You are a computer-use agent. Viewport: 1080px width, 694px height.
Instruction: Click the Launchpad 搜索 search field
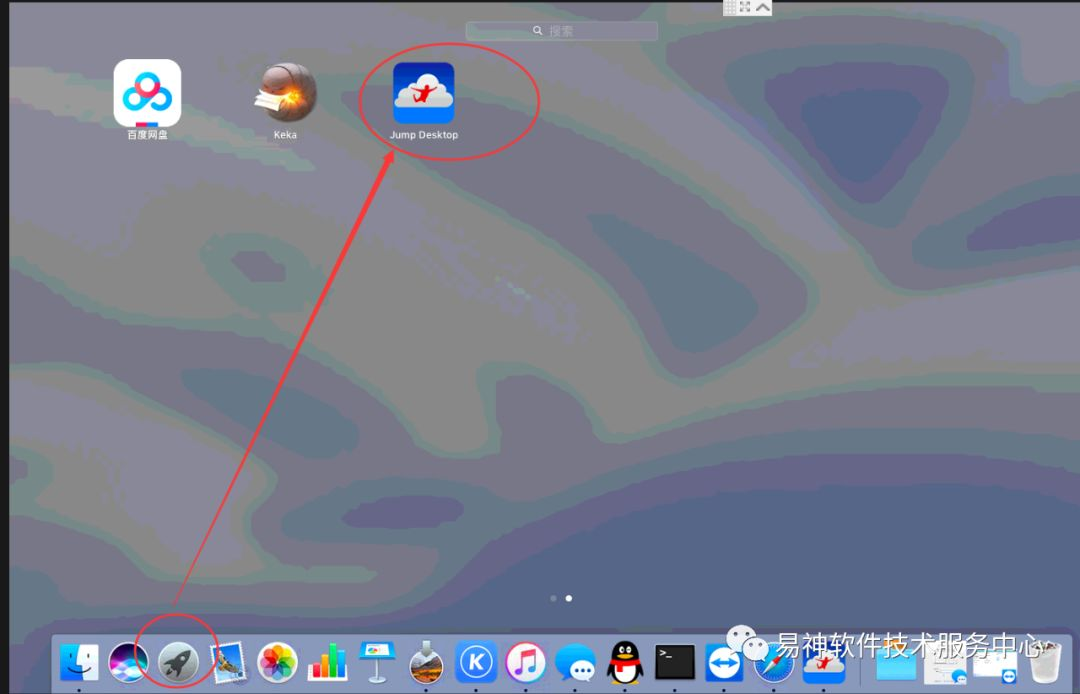coord(562,31)
